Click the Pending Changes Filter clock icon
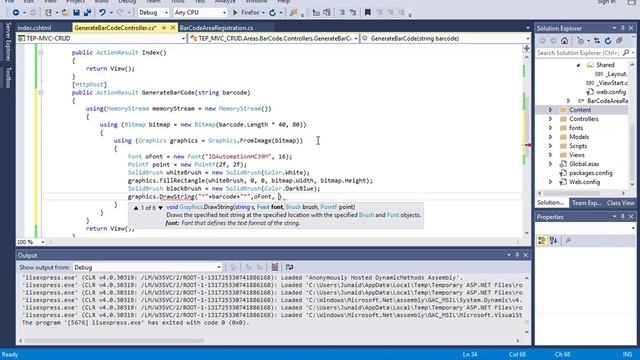The height and width of the screenshot is (360, 640). 580,41
